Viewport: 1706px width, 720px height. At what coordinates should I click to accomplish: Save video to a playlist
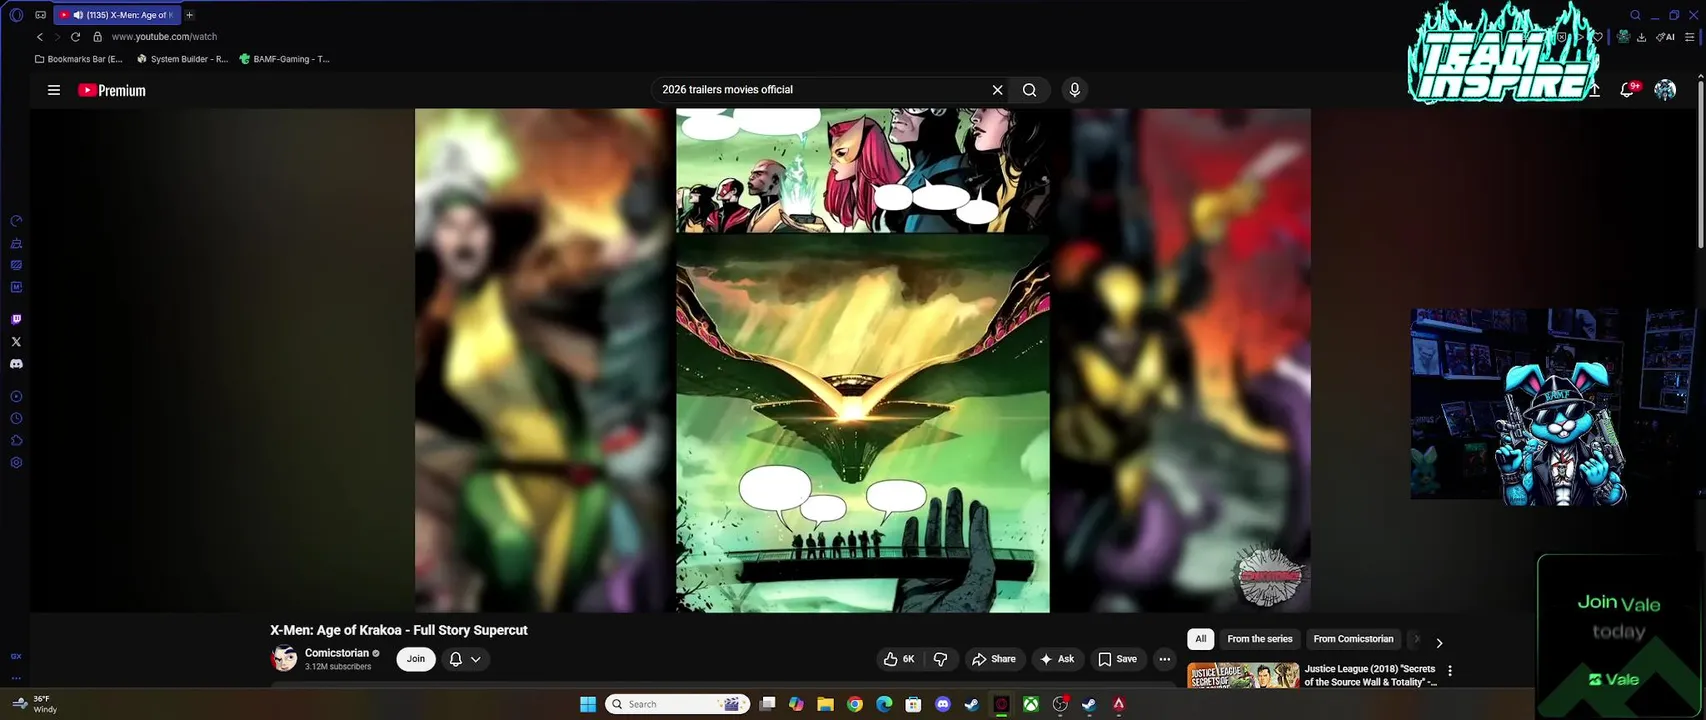[1118, 659]
